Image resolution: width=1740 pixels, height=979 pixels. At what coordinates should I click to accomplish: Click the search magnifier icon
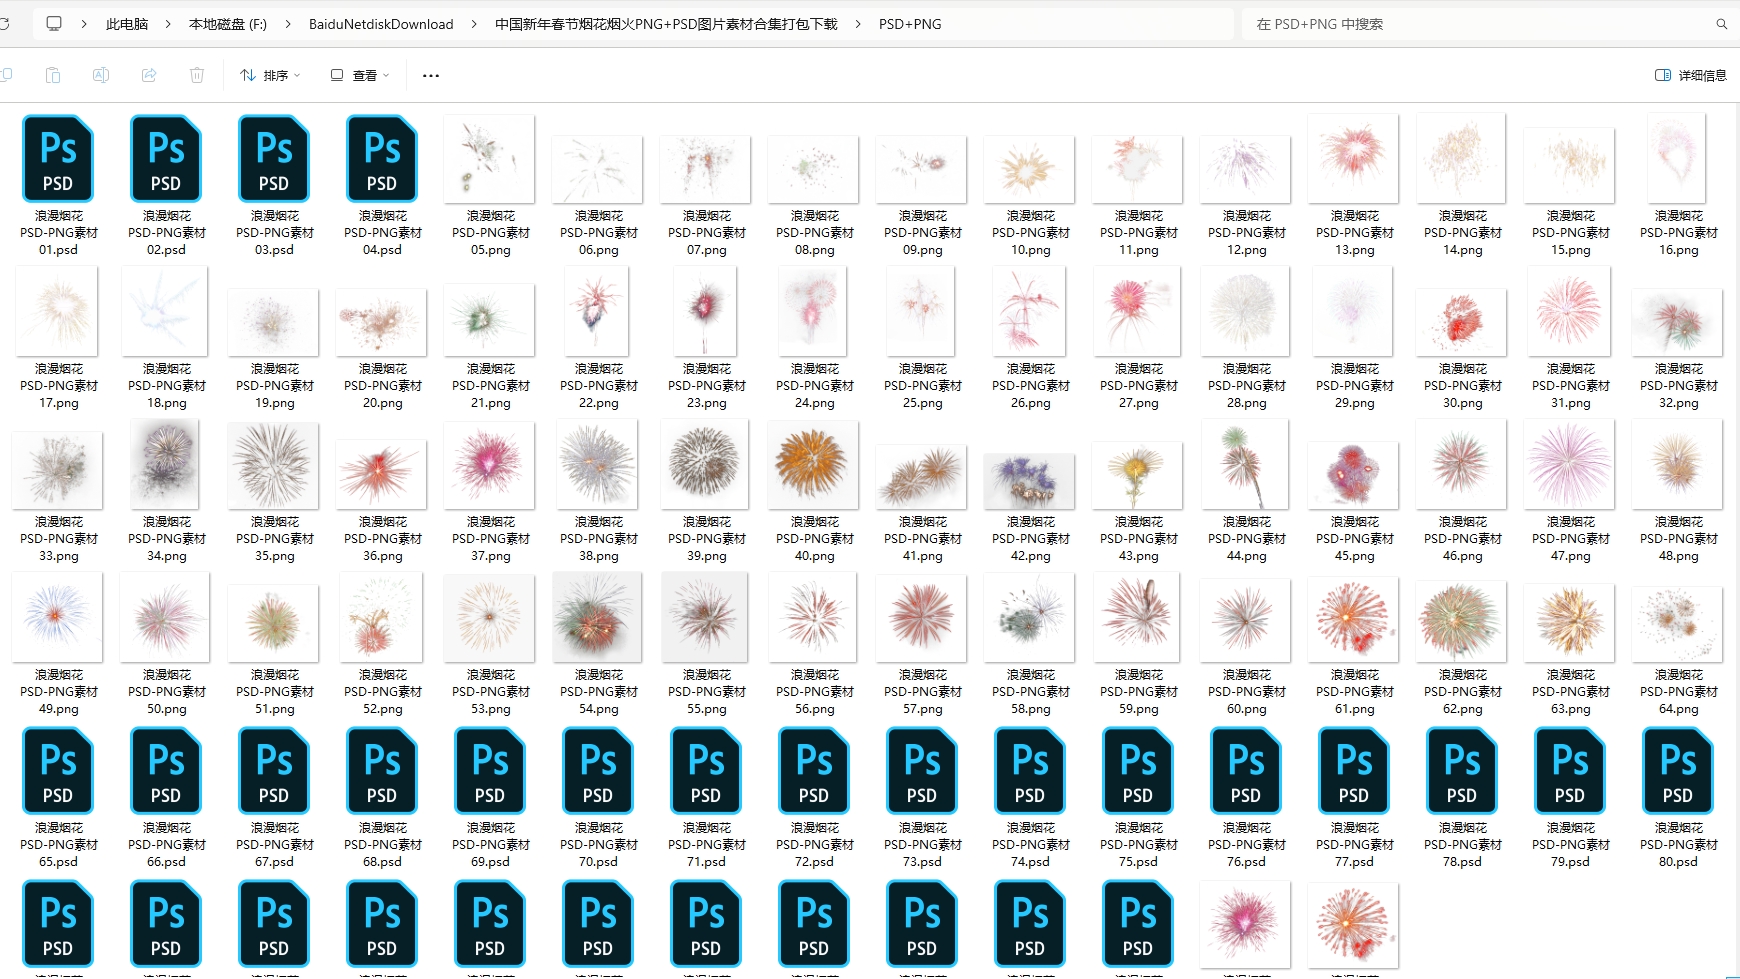1721,24
